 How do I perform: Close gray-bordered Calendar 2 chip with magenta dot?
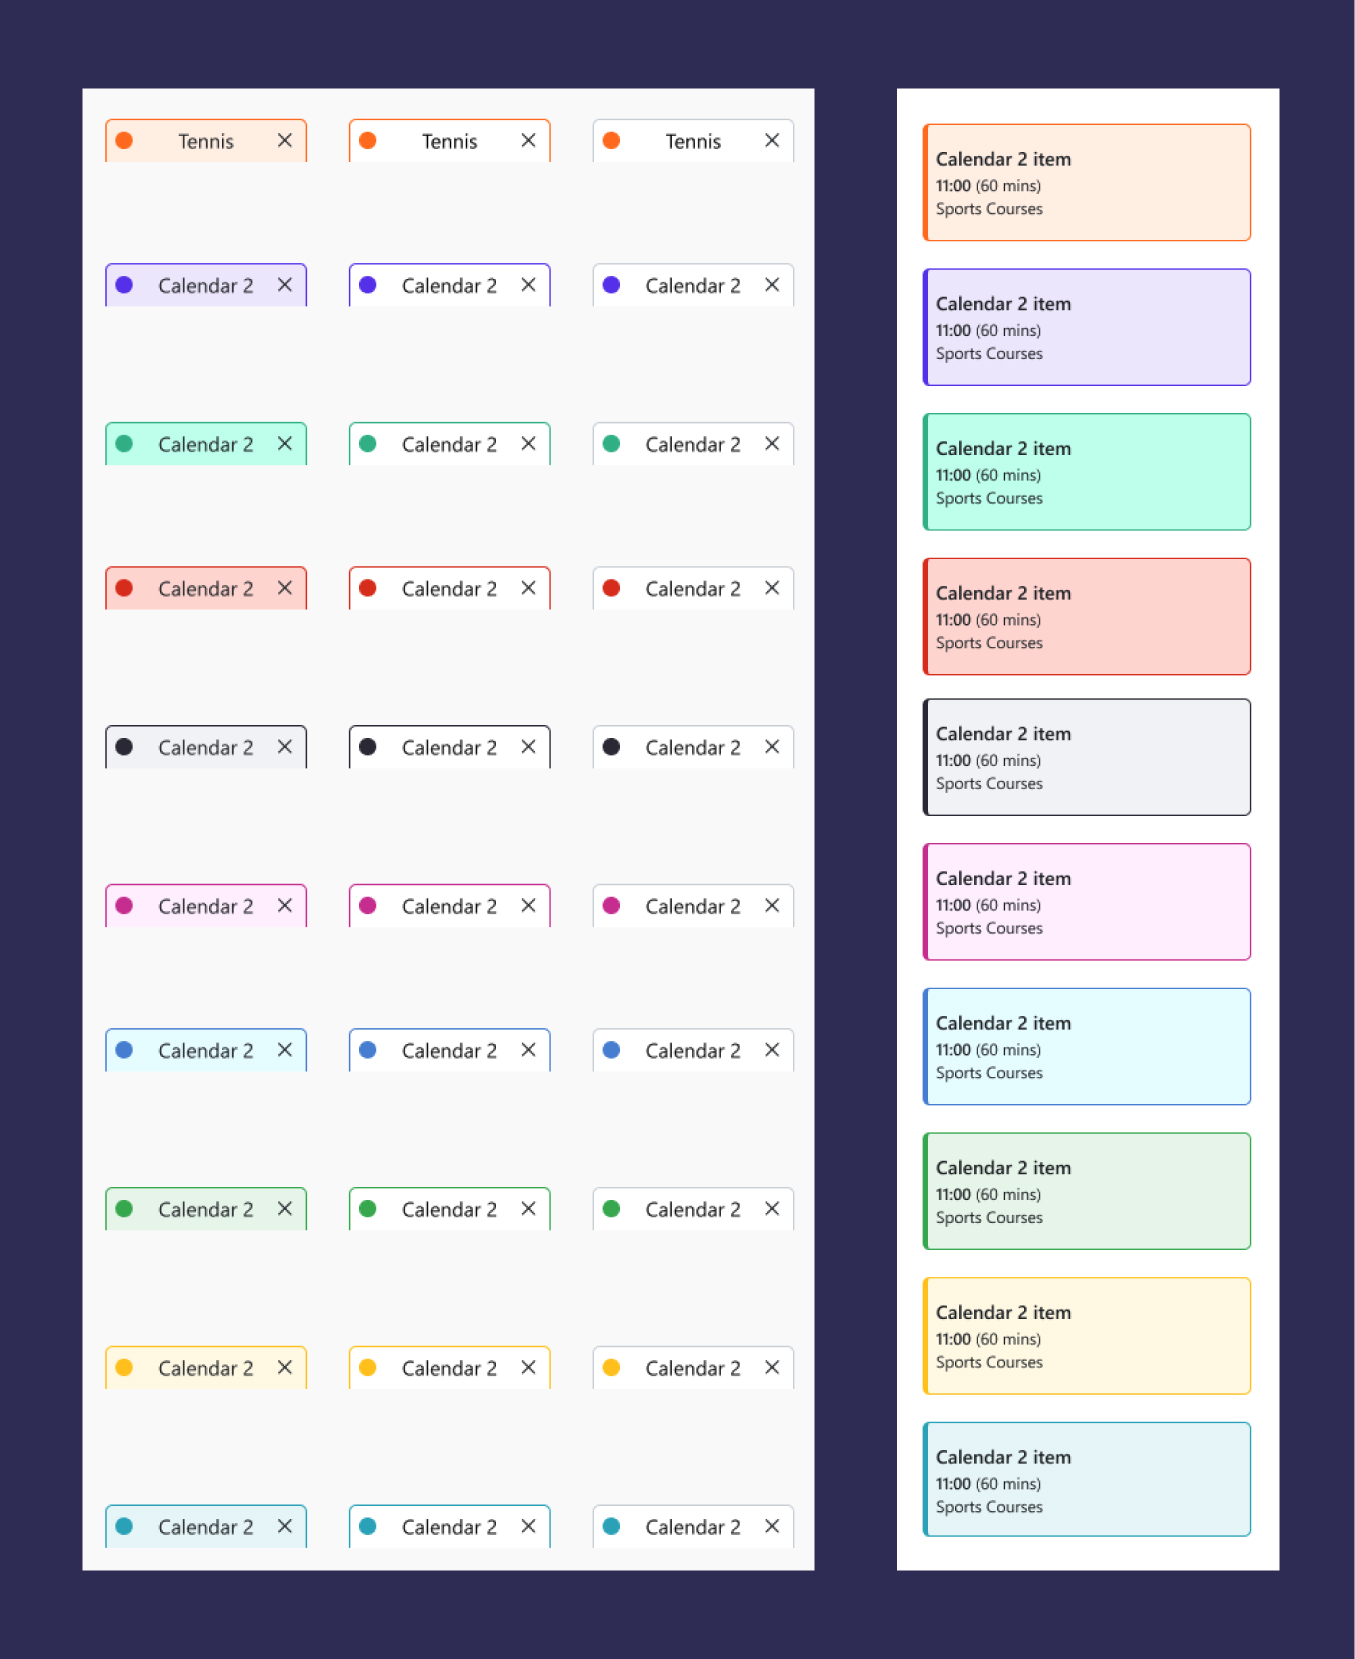(x=772, y=905)
